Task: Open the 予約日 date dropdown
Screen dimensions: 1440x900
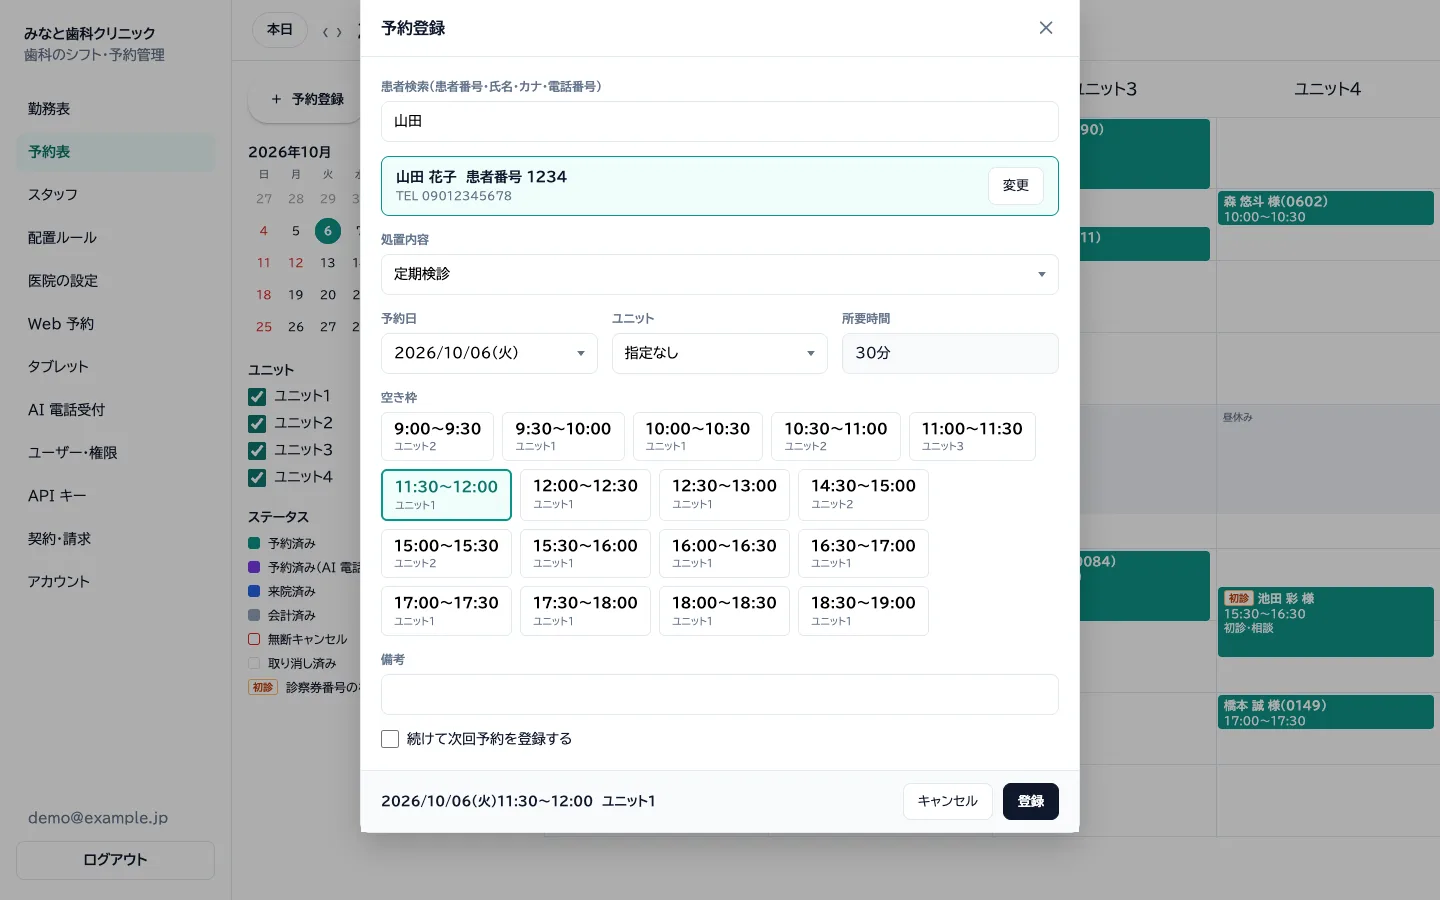Action: coord(489,353)
